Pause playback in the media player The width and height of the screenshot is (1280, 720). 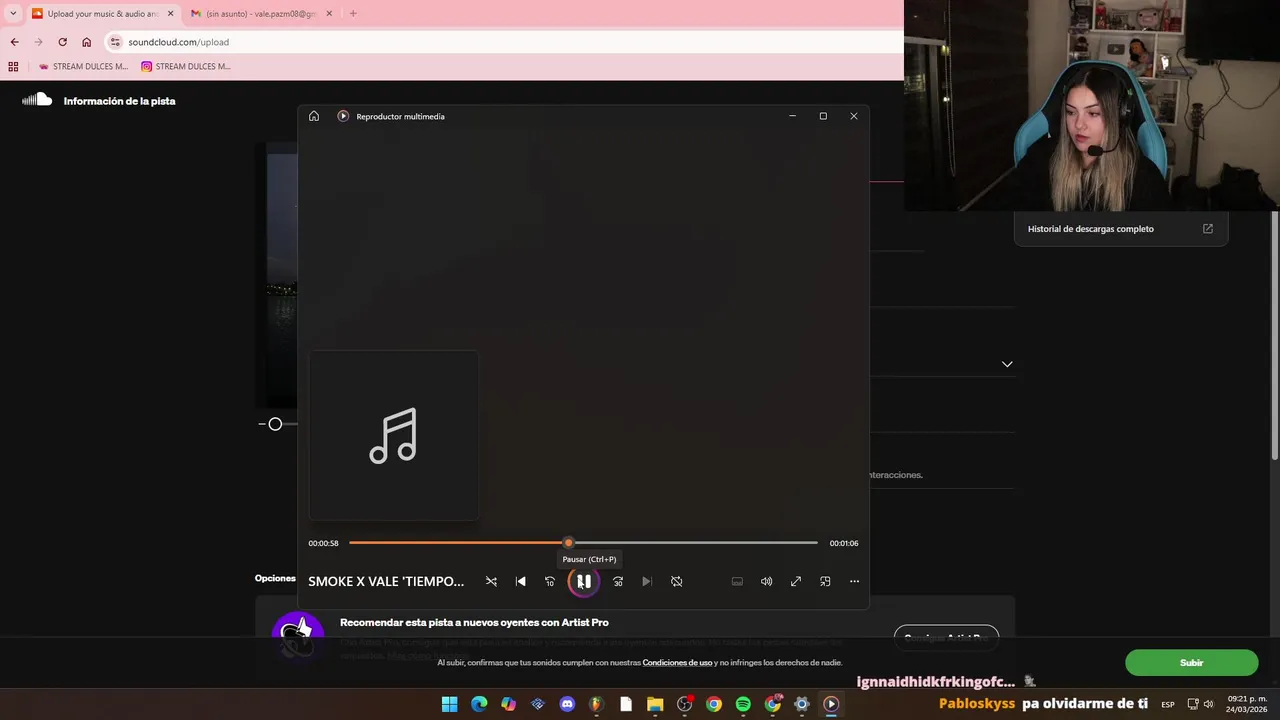coord(584,581)
